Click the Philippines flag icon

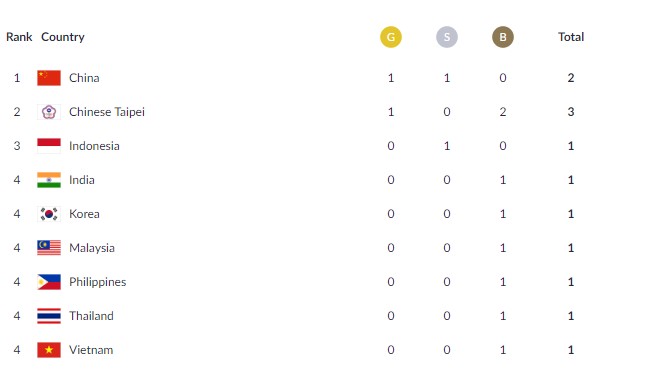(x=49, y=282)
